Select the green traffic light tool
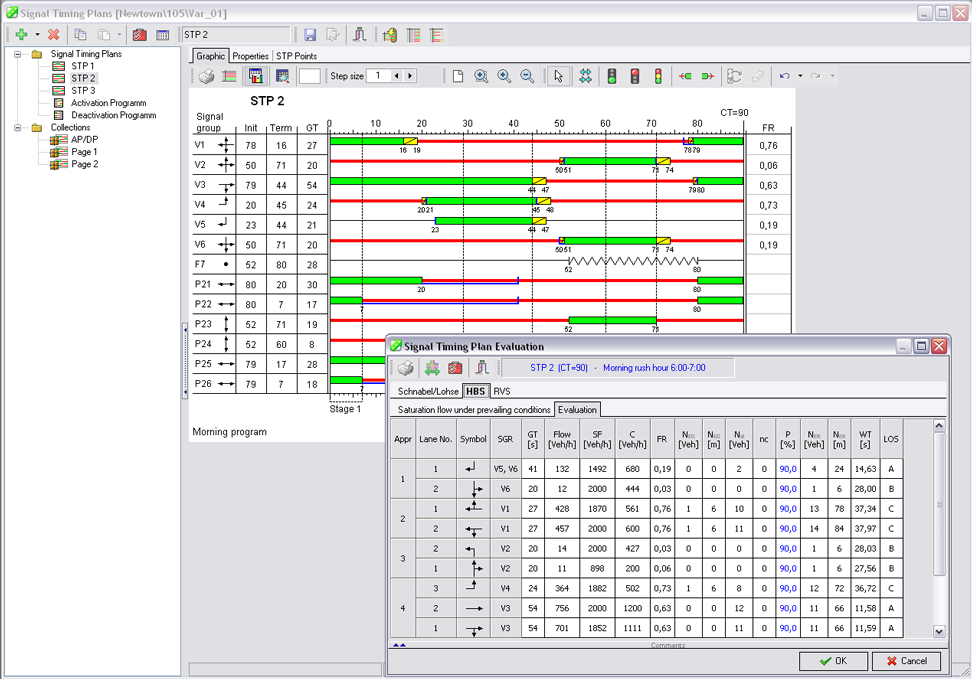Screen dimensions: 972x679 pos(612,76)
